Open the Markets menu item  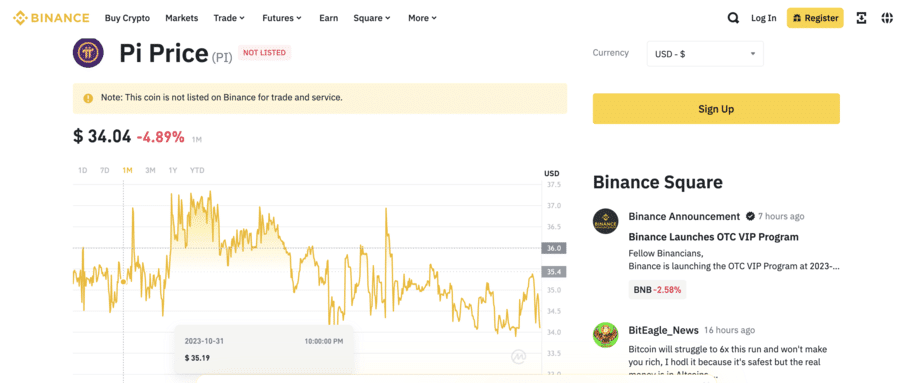pos(181,18)
